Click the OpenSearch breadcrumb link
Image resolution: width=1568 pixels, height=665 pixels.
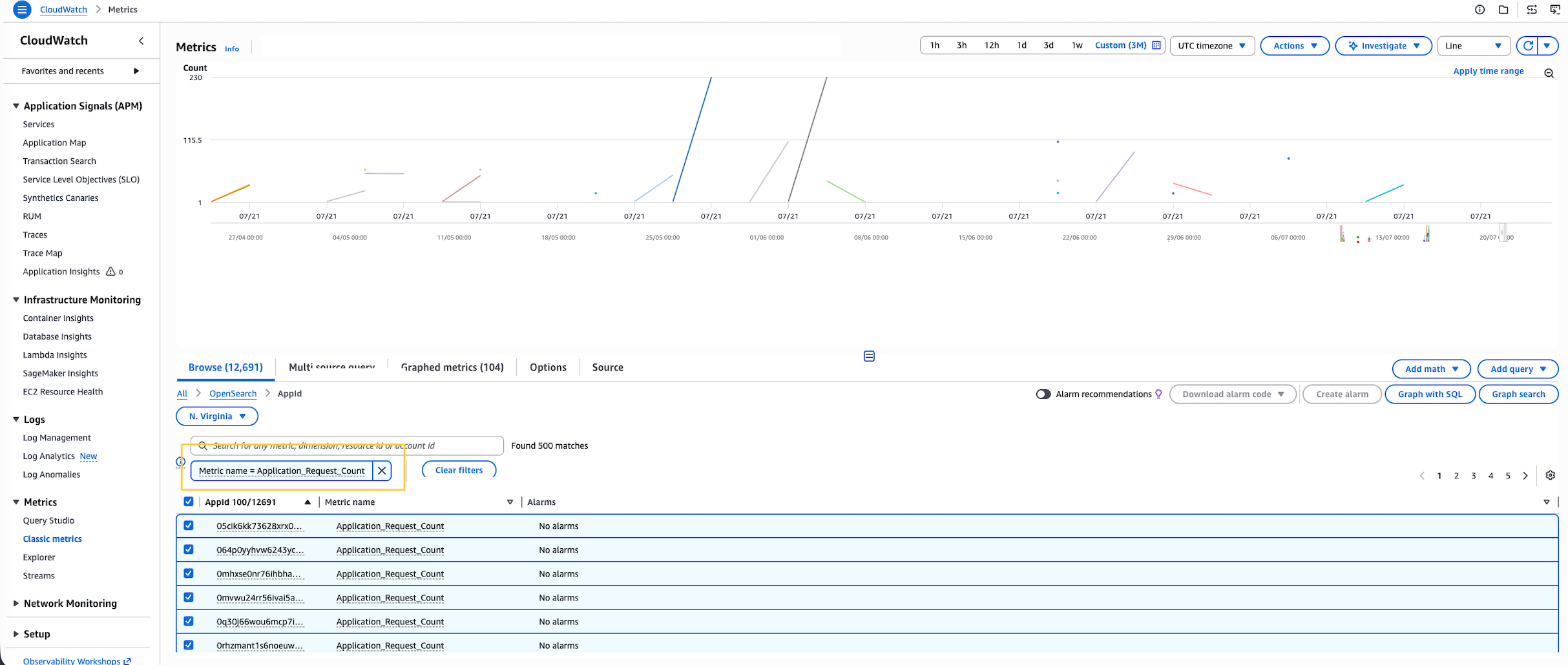click(233, 393)
